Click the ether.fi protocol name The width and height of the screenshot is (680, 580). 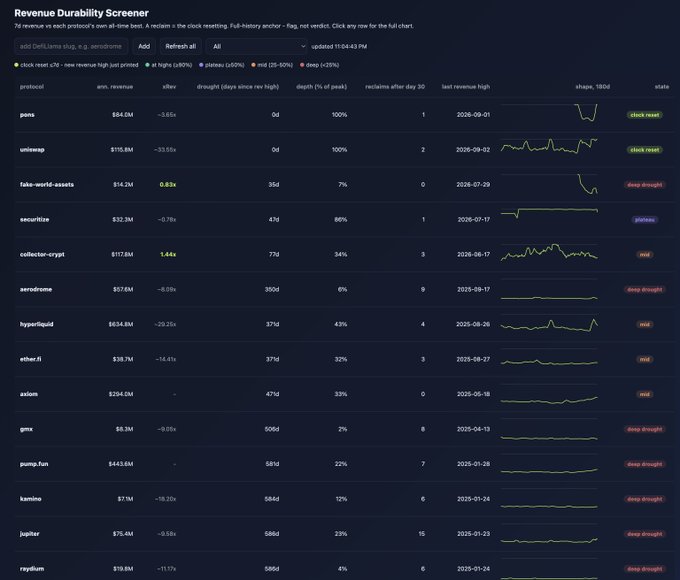point(30,359)
